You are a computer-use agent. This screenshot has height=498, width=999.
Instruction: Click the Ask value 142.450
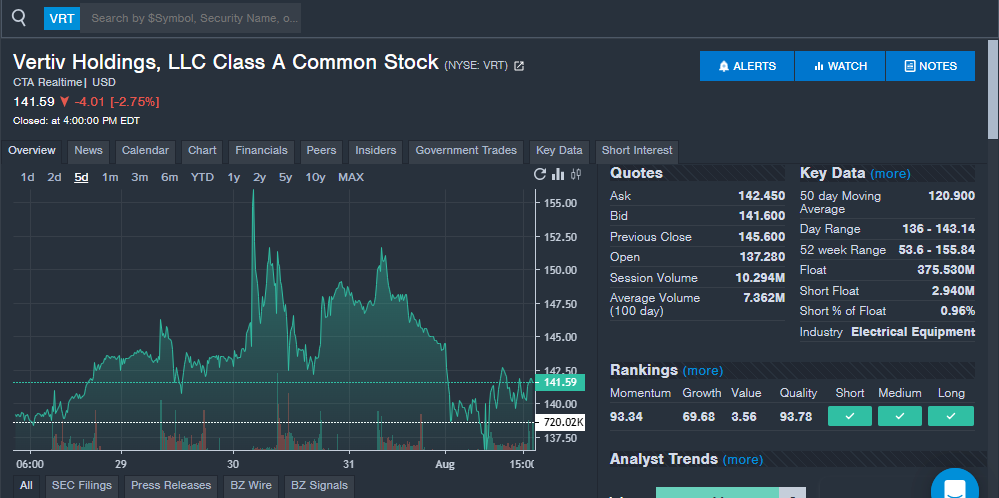pyautogui.click(x=761, y=196)
